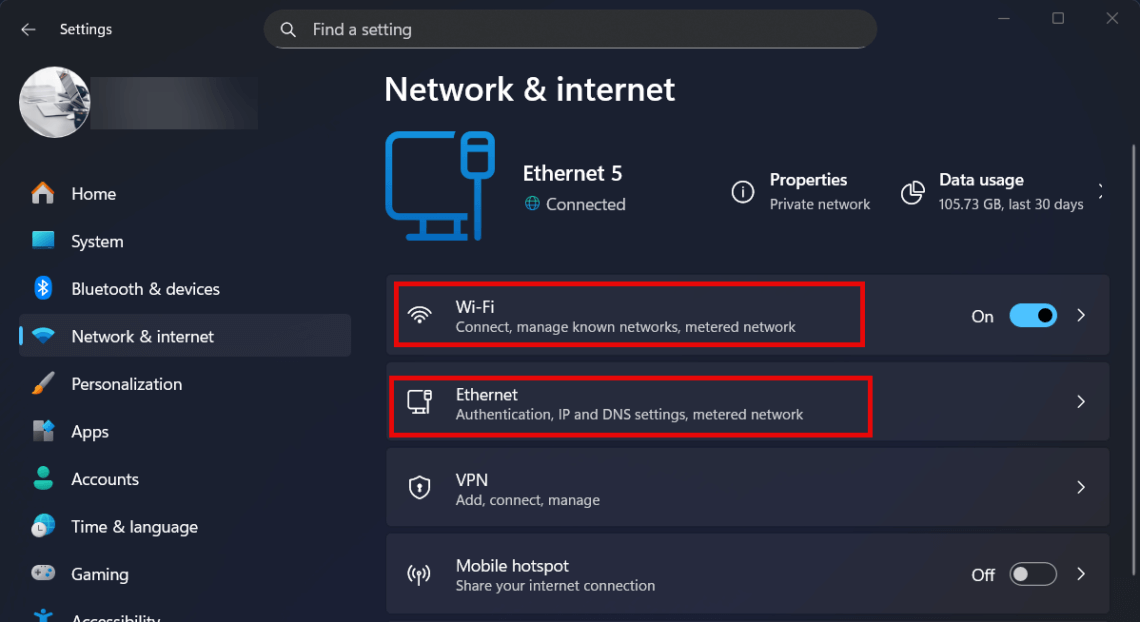Expand the Ethernet settings chevron
Image resolution: width=1140 pixels, height=622 pixels.
[x=1081, y=401]
